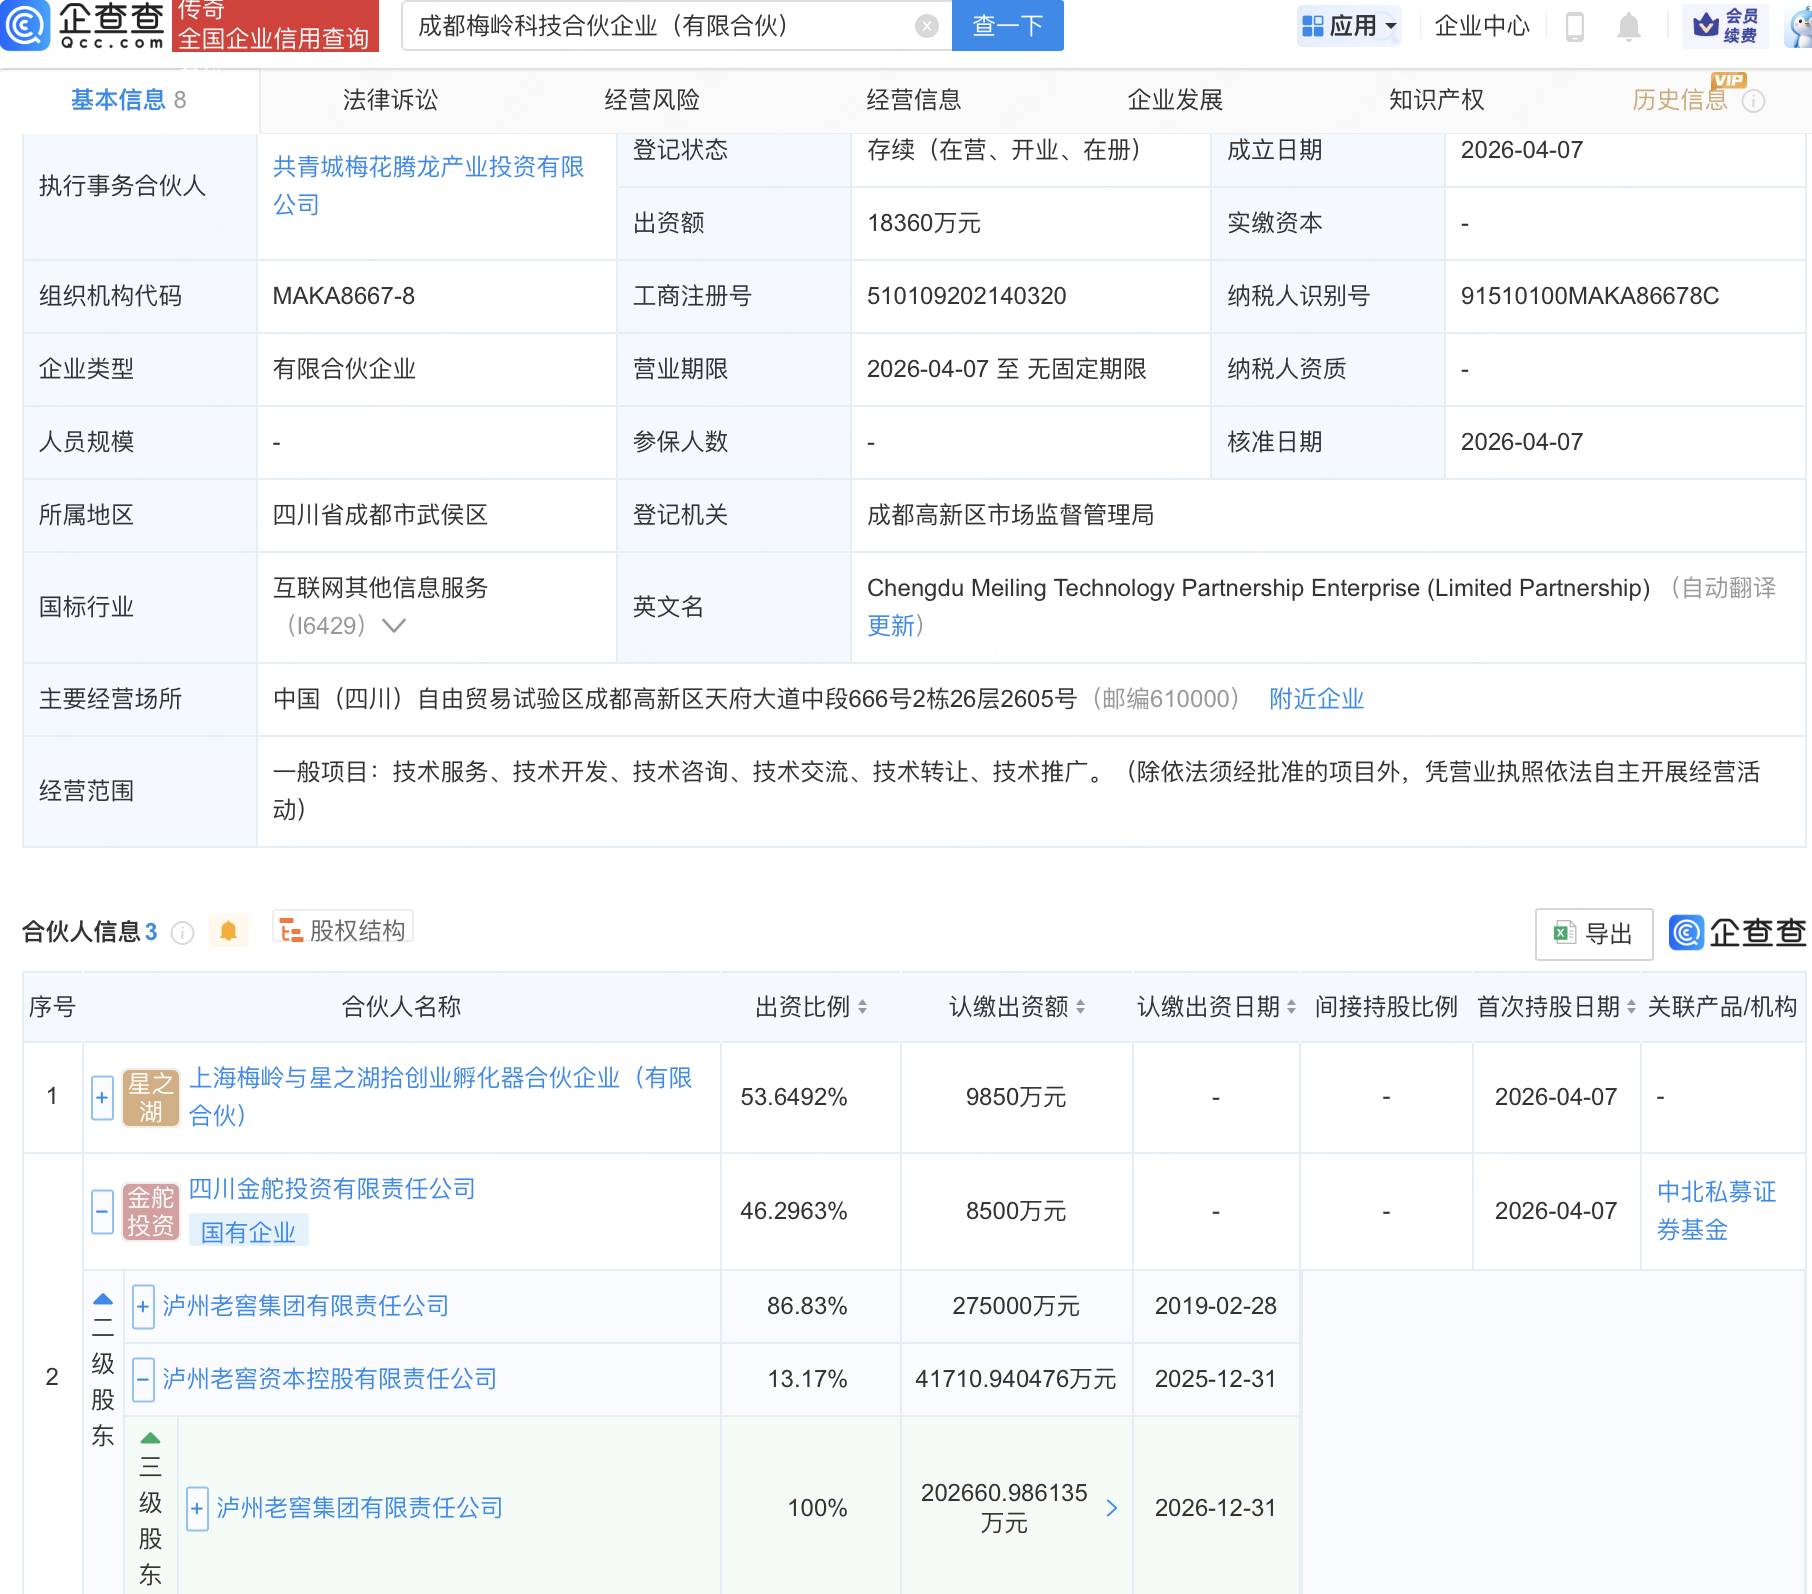Viewport: 1812px width, 1594px height.
Task: Open the equity structure view
Action: click(343, 930)
